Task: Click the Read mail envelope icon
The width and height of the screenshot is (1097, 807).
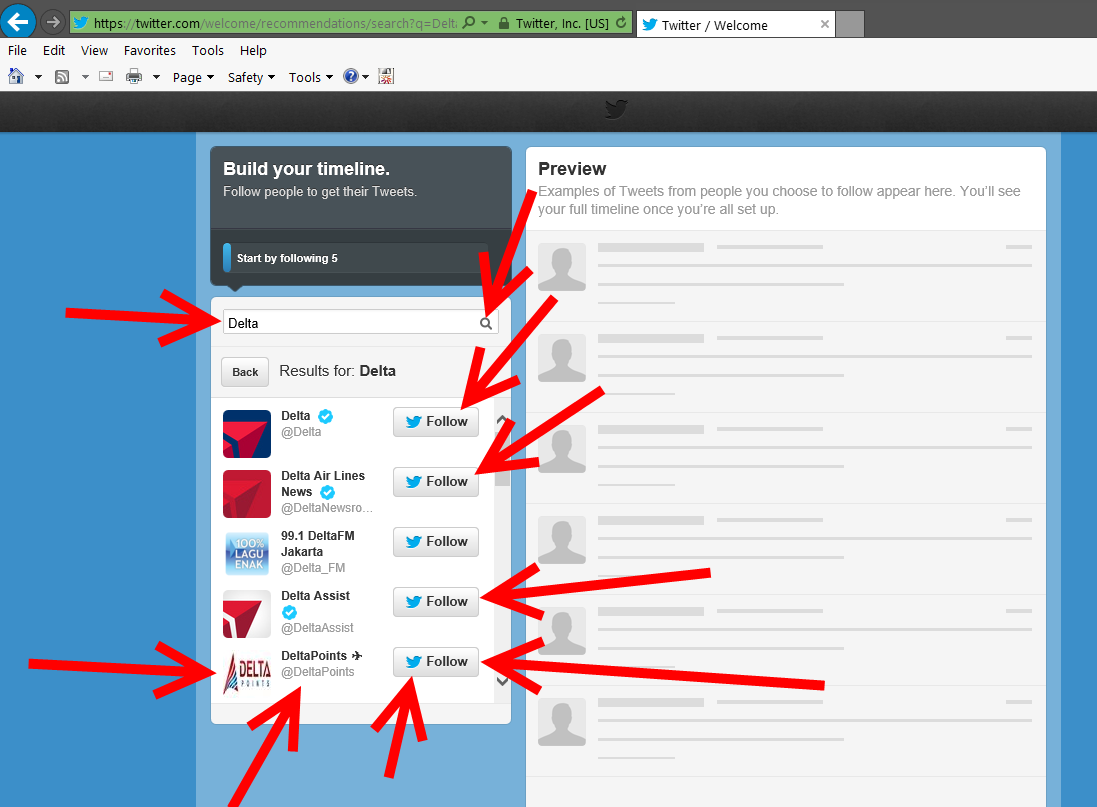Action: click(106, 77)
